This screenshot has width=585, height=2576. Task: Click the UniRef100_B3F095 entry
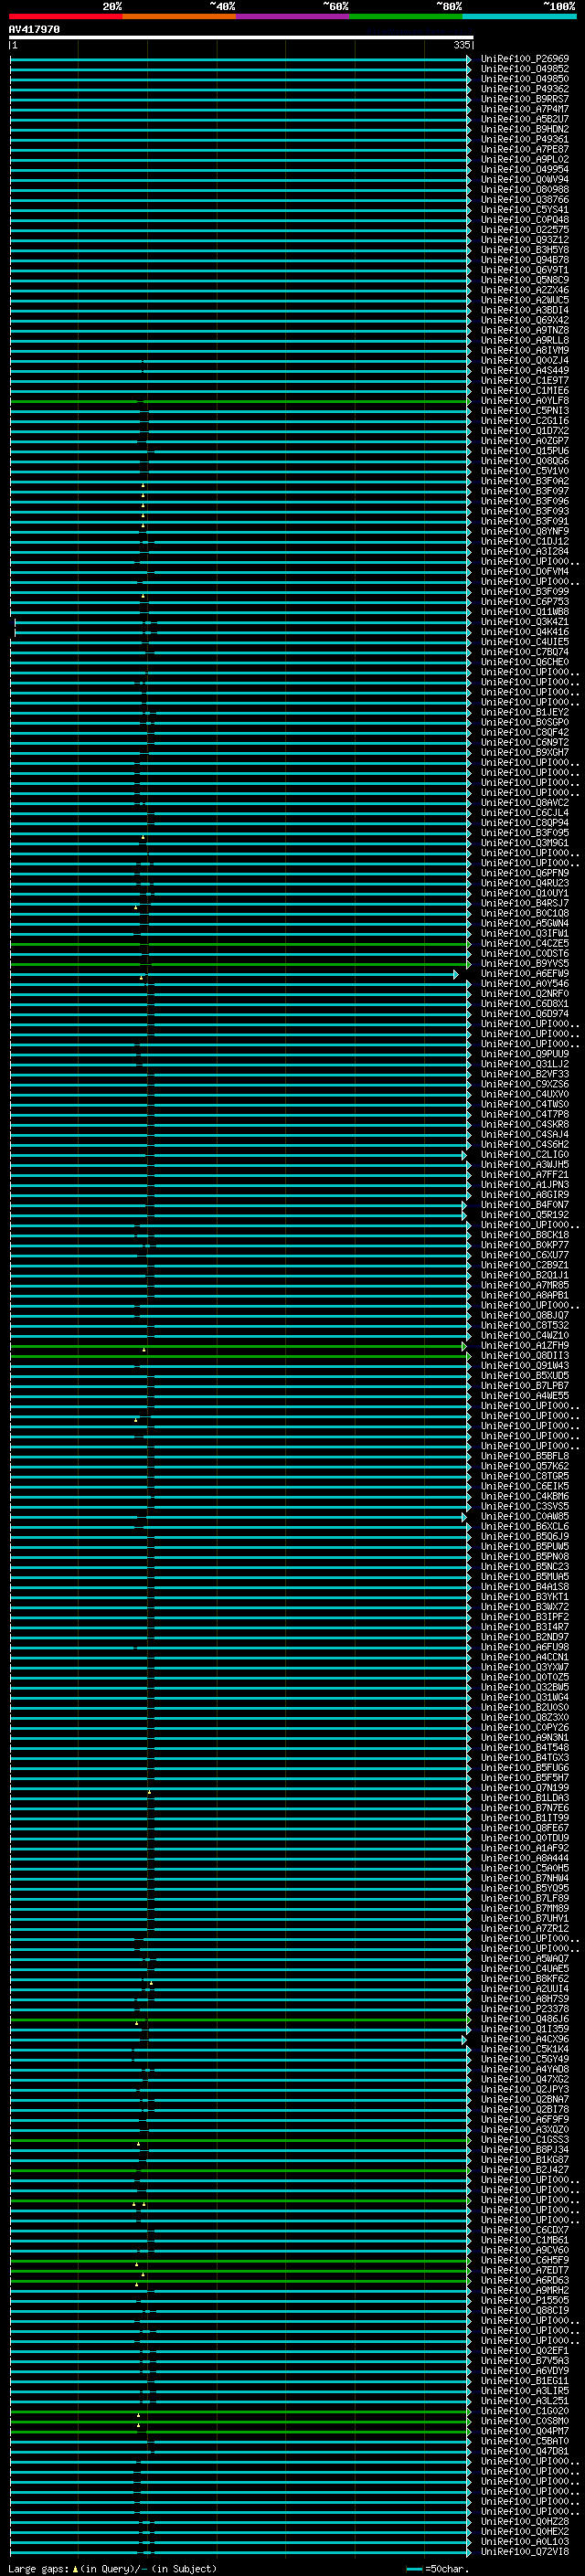click(525, 833)
